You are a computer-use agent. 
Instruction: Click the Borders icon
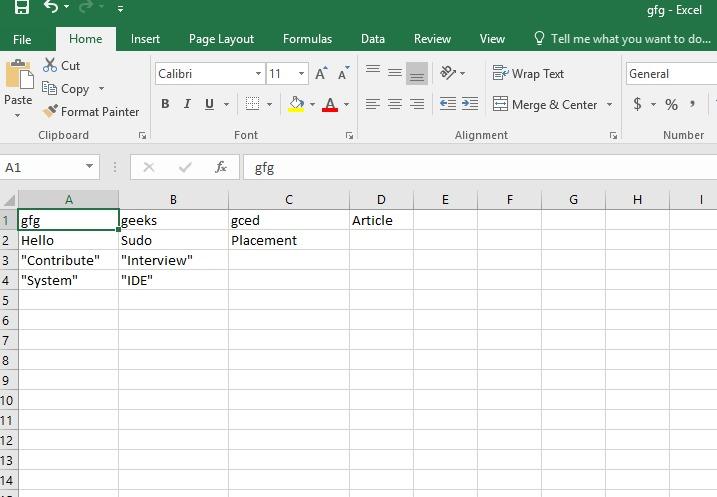pos(252,104)
